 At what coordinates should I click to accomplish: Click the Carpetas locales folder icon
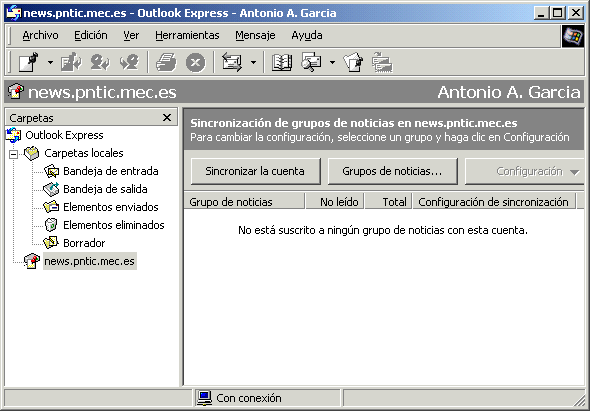pos(32,153)
